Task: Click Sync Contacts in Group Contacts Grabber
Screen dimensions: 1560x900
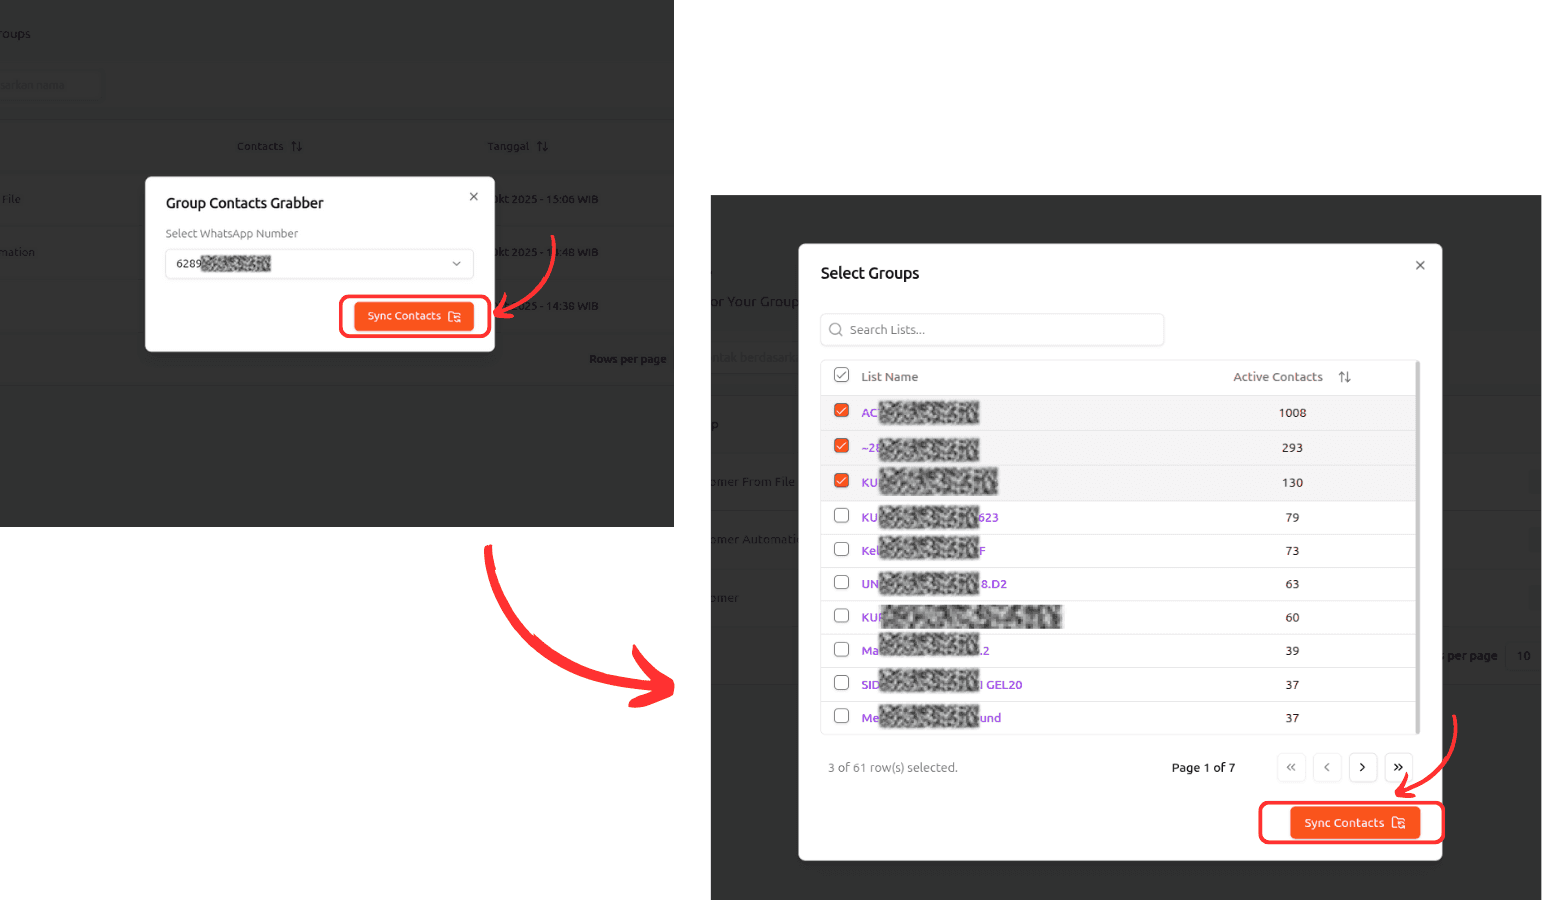Action: [413, 316]
